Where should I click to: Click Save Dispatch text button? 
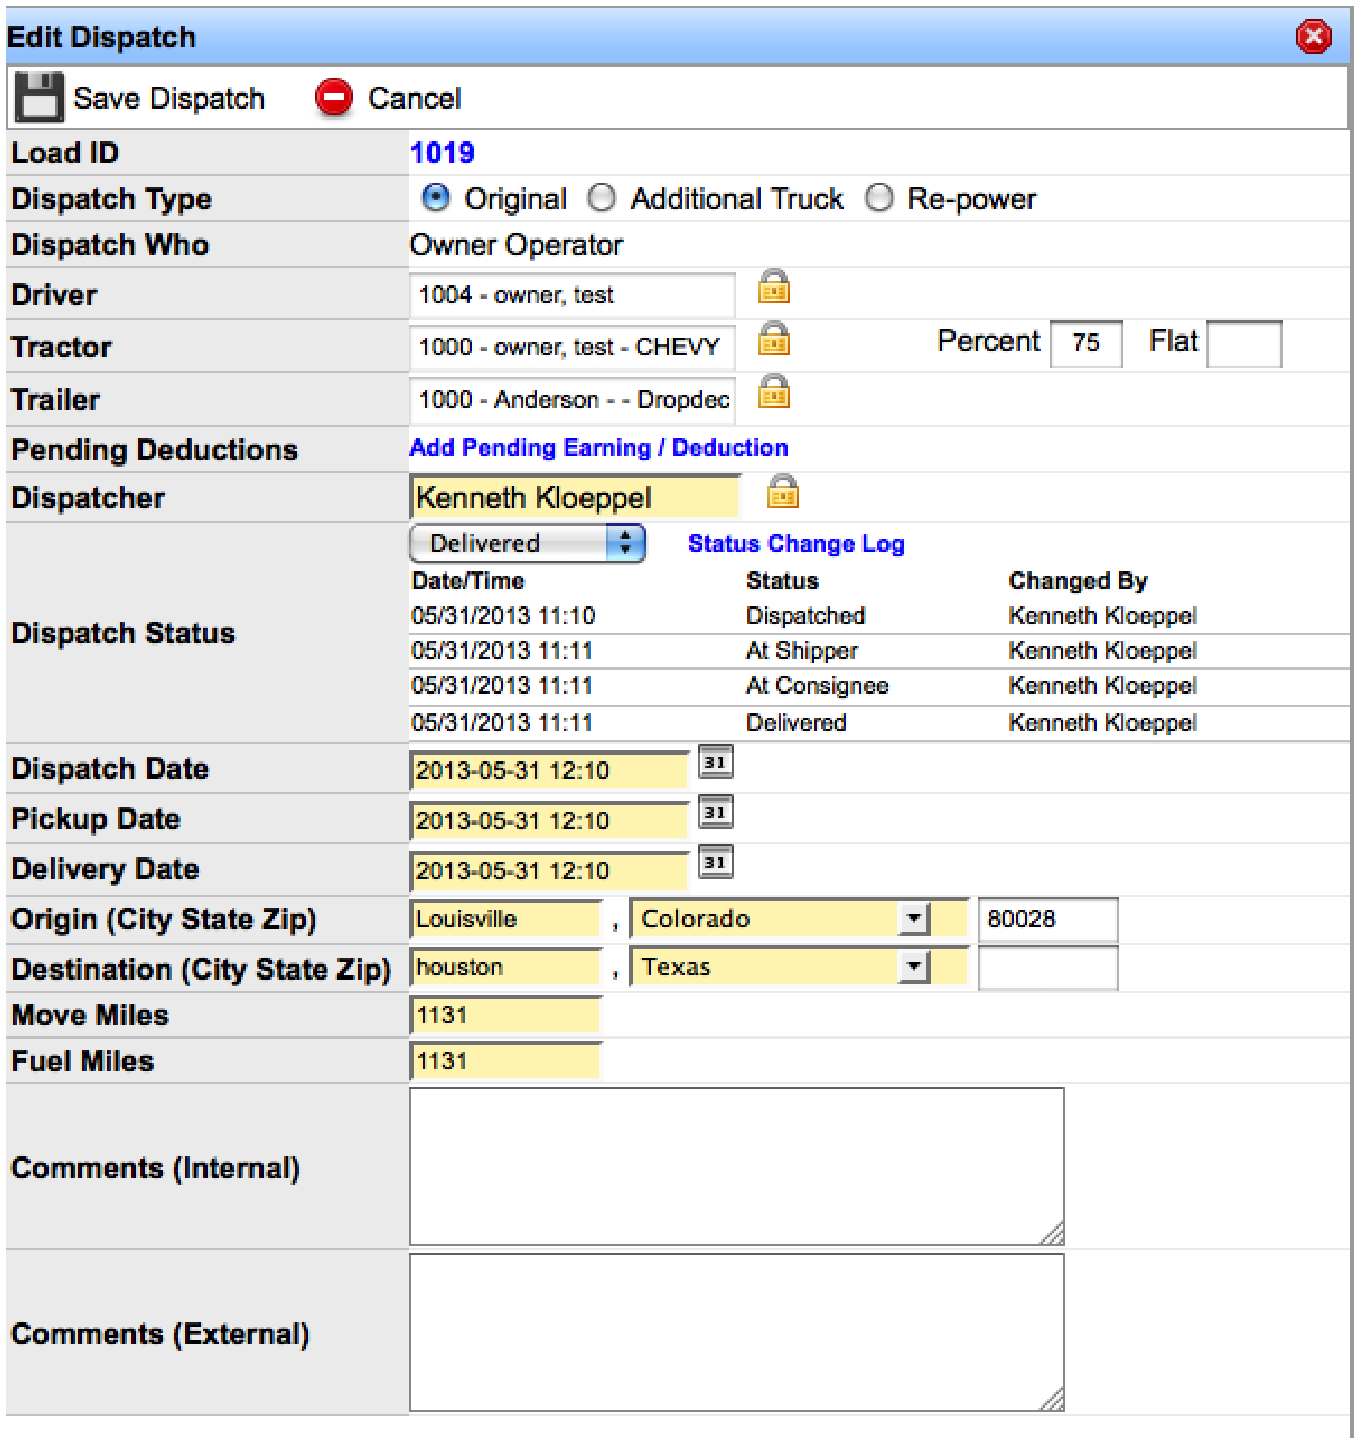point(169,98)
